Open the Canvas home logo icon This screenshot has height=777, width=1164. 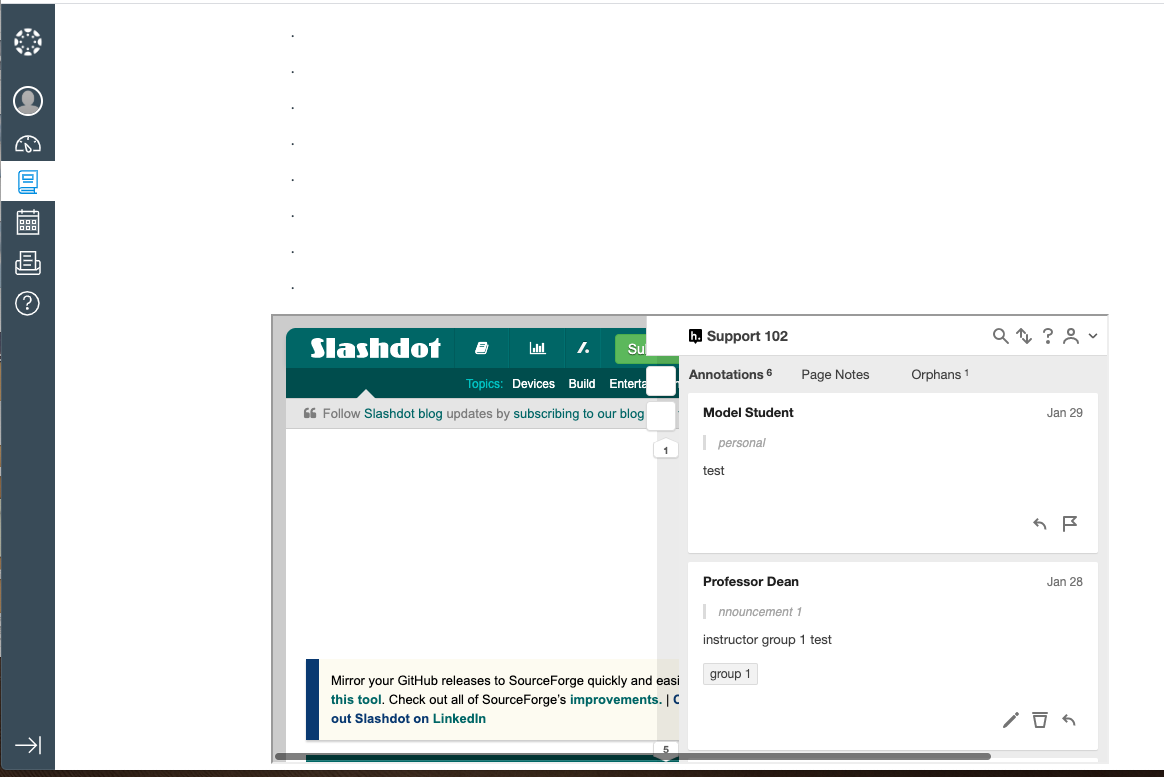click(x=27, y=42)
